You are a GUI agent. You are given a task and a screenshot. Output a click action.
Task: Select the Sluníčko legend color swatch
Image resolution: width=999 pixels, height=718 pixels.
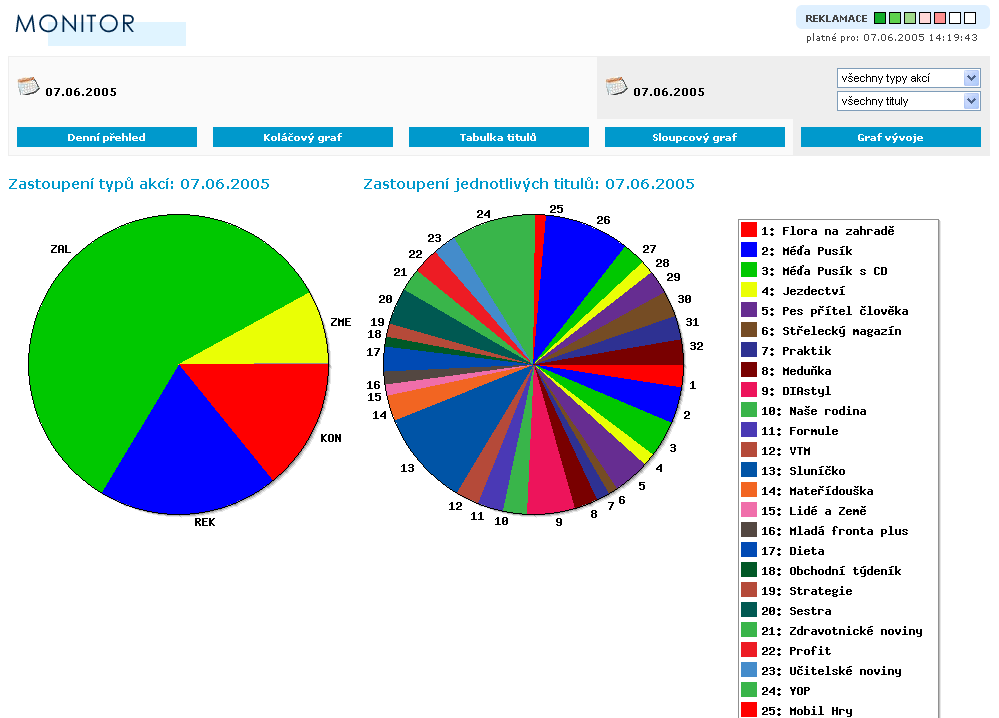tap(748, 471)
